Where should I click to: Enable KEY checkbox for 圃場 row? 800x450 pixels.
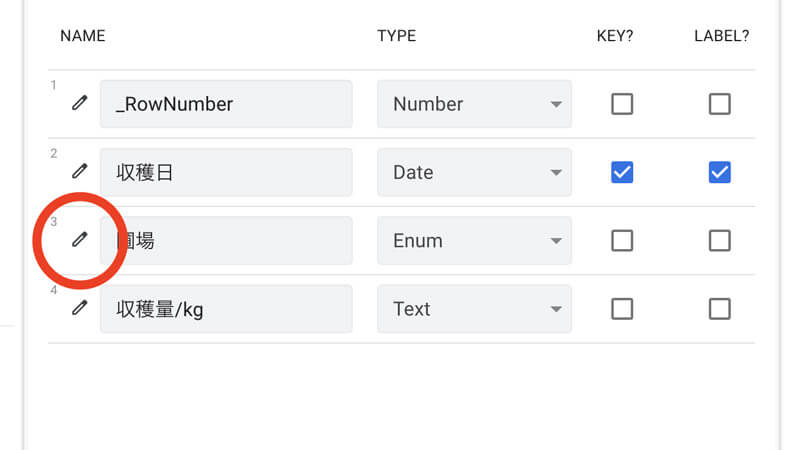coord(622,240)
